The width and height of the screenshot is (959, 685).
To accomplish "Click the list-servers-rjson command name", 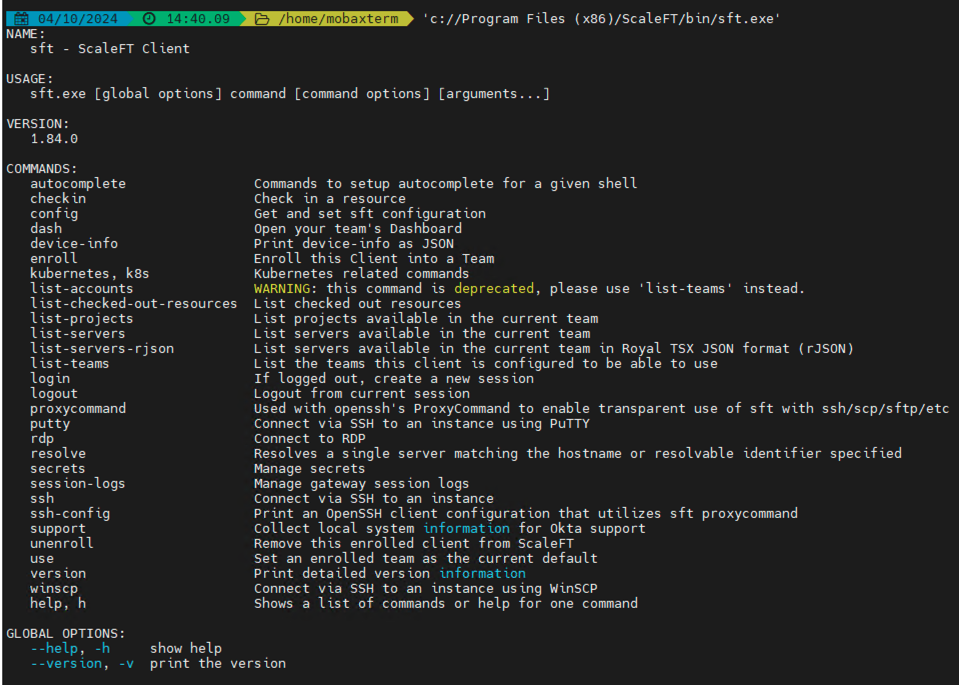I will click(x=102, y=348).
